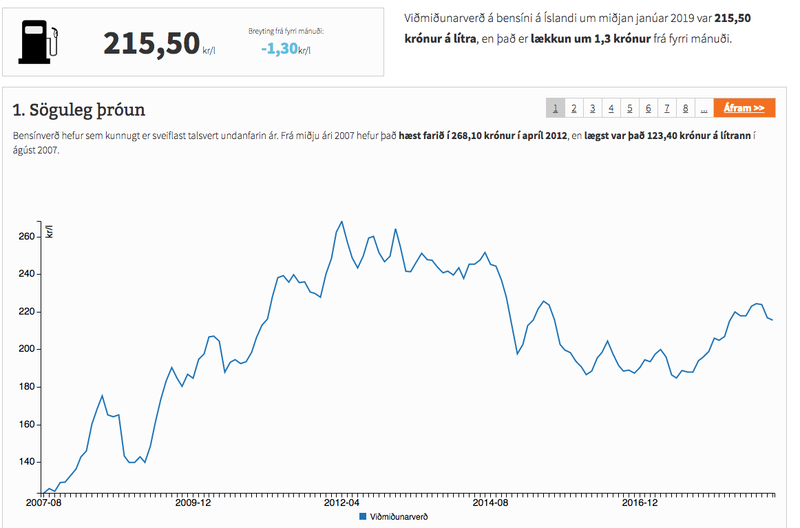Screen dimensions: 800x528
Task: Click the 215,50 kr/l price figure
Action: coord(152,44)
